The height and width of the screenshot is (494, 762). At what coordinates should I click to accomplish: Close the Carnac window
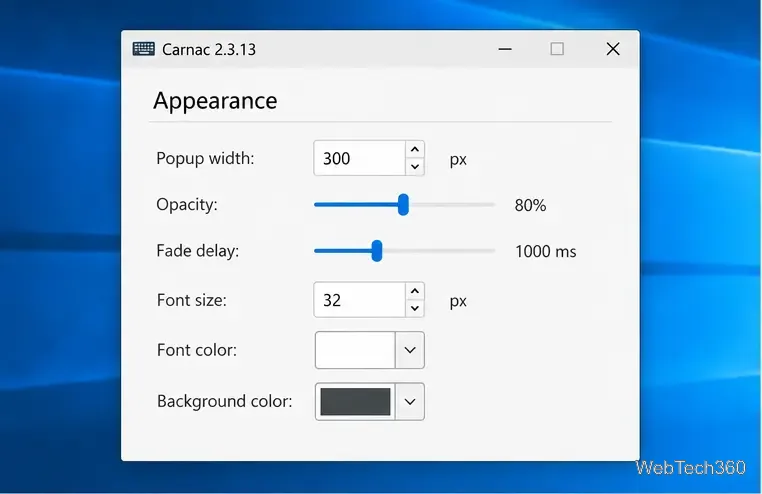(613, 49)
